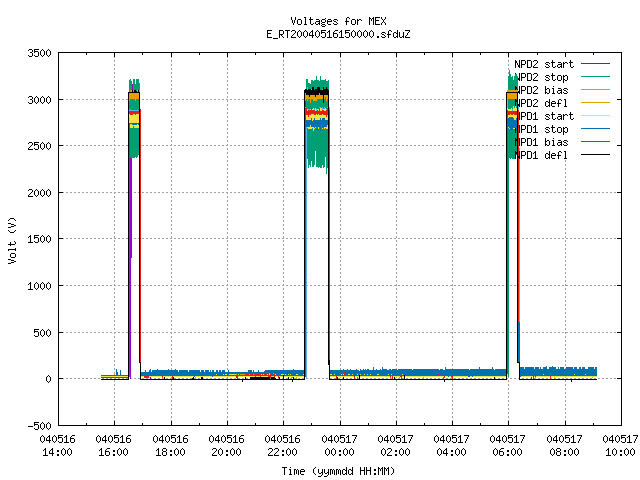
Task: Click the x-axis tick '040516 16:00'
Action: [114, 446]
